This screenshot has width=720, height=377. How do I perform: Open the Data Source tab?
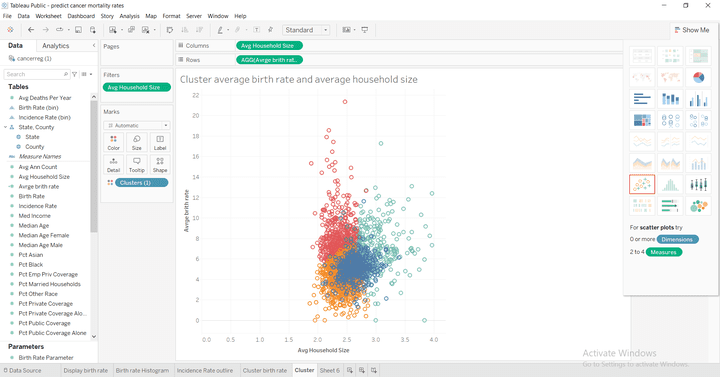(22, 370)
